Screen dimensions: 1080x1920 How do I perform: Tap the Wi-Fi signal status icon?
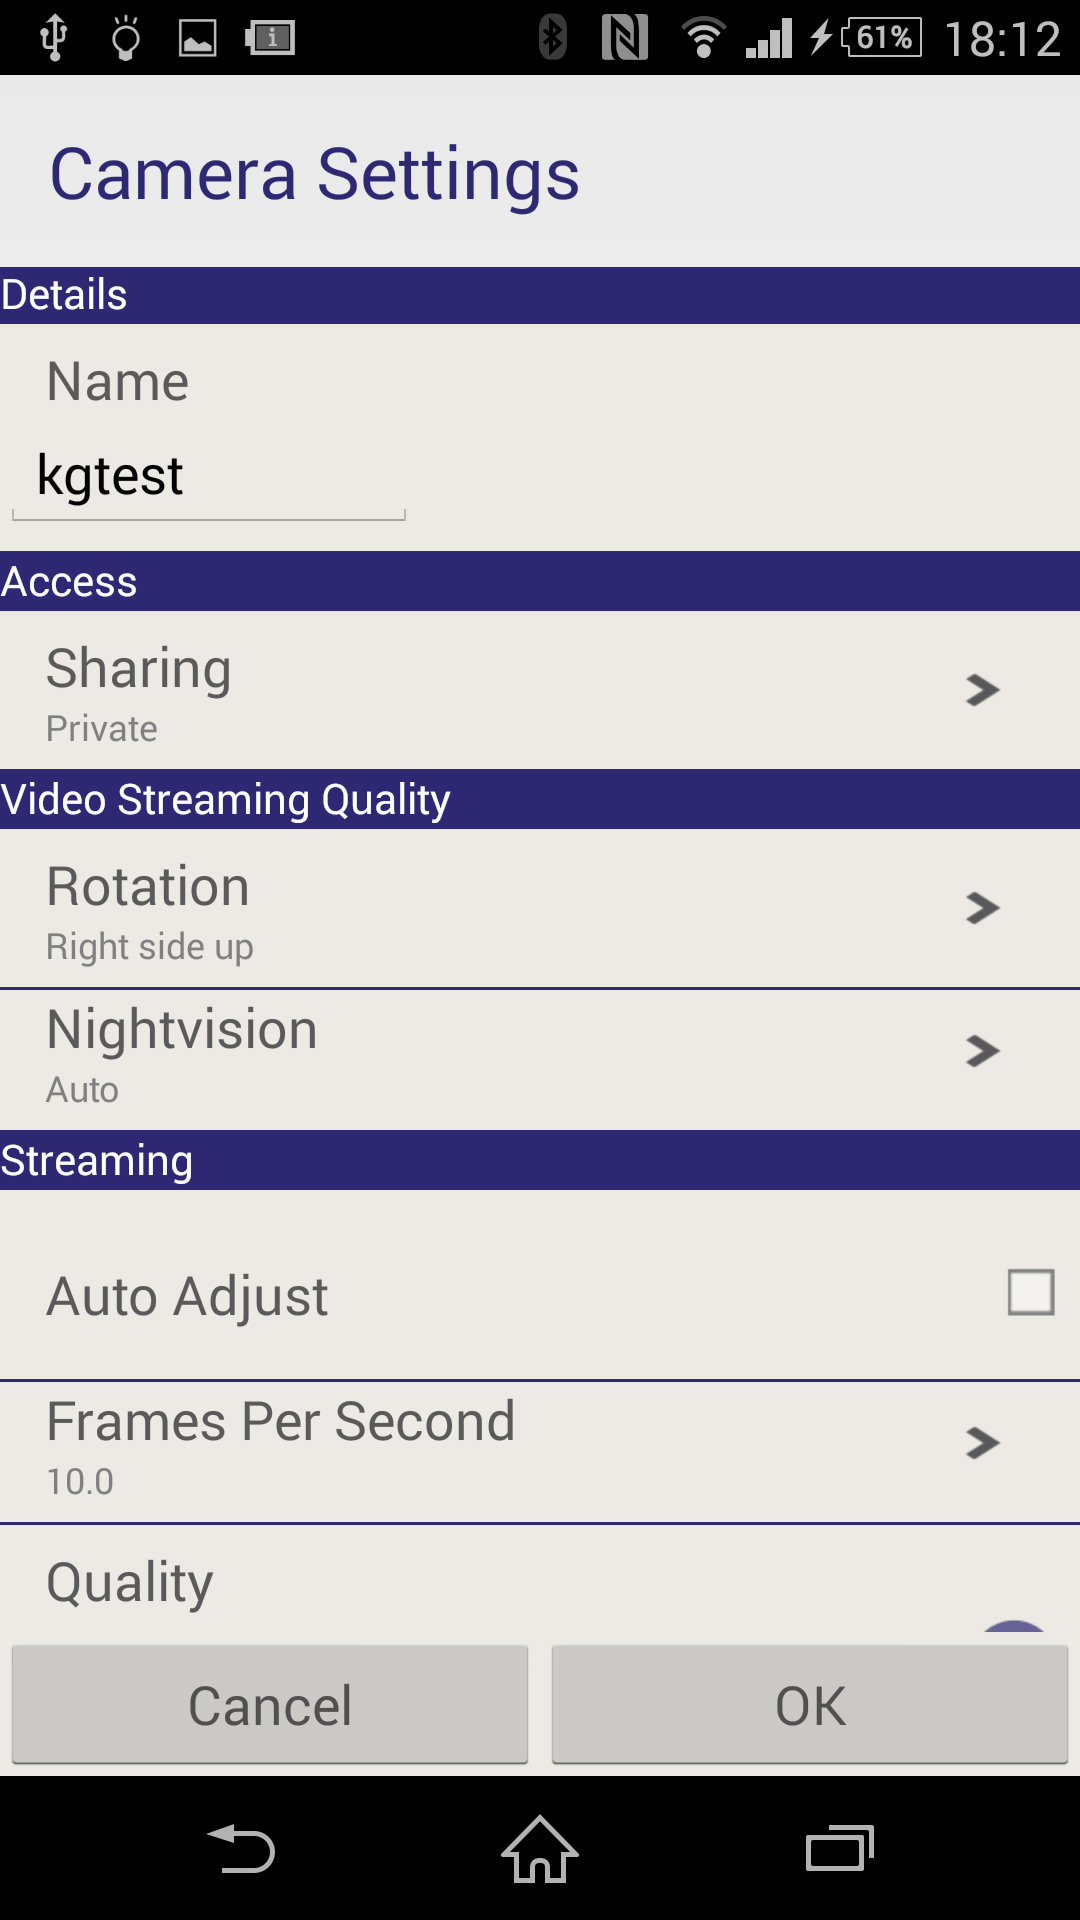pyautogui.click(x=703, y=38)
